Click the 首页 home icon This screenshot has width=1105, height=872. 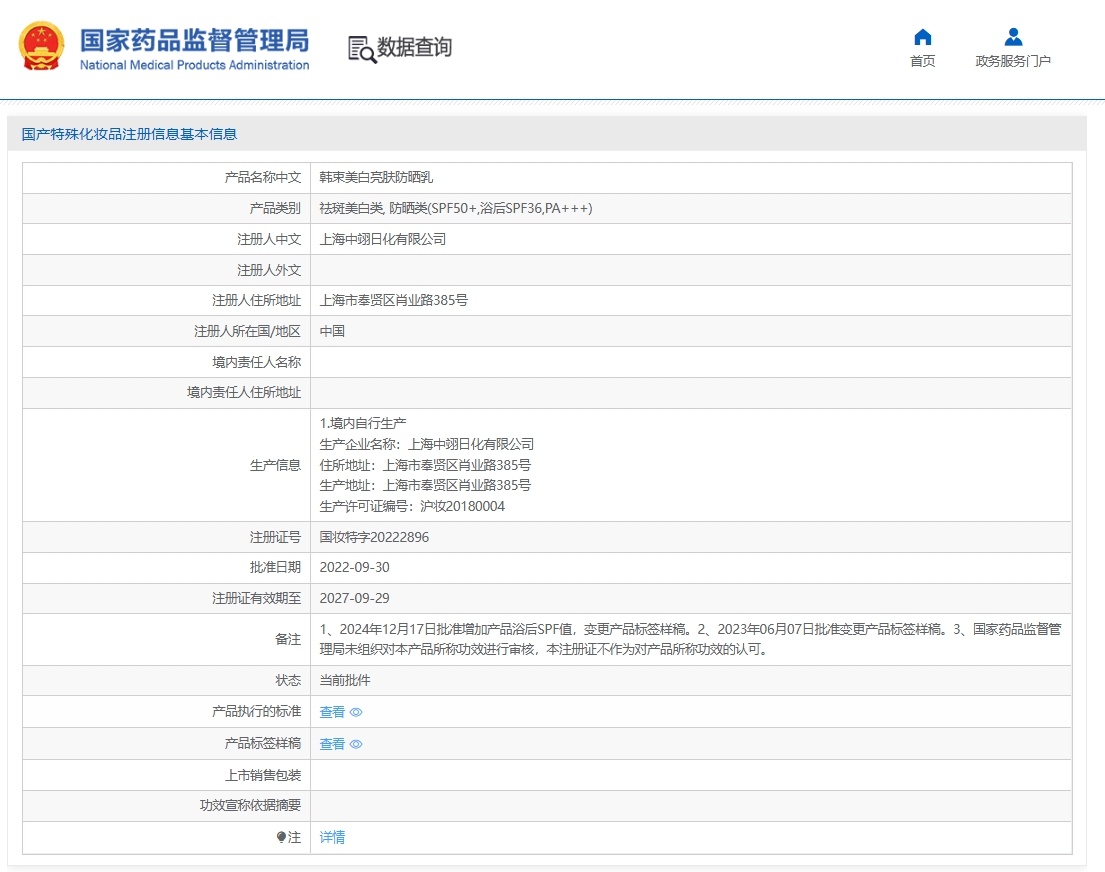922,37
